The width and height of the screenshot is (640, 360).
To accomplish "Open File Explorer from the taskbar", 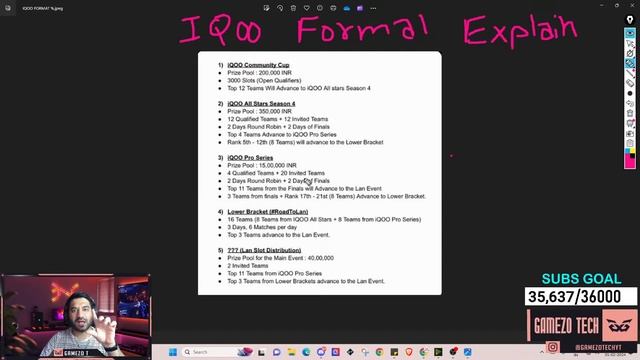I will [291, 352].
